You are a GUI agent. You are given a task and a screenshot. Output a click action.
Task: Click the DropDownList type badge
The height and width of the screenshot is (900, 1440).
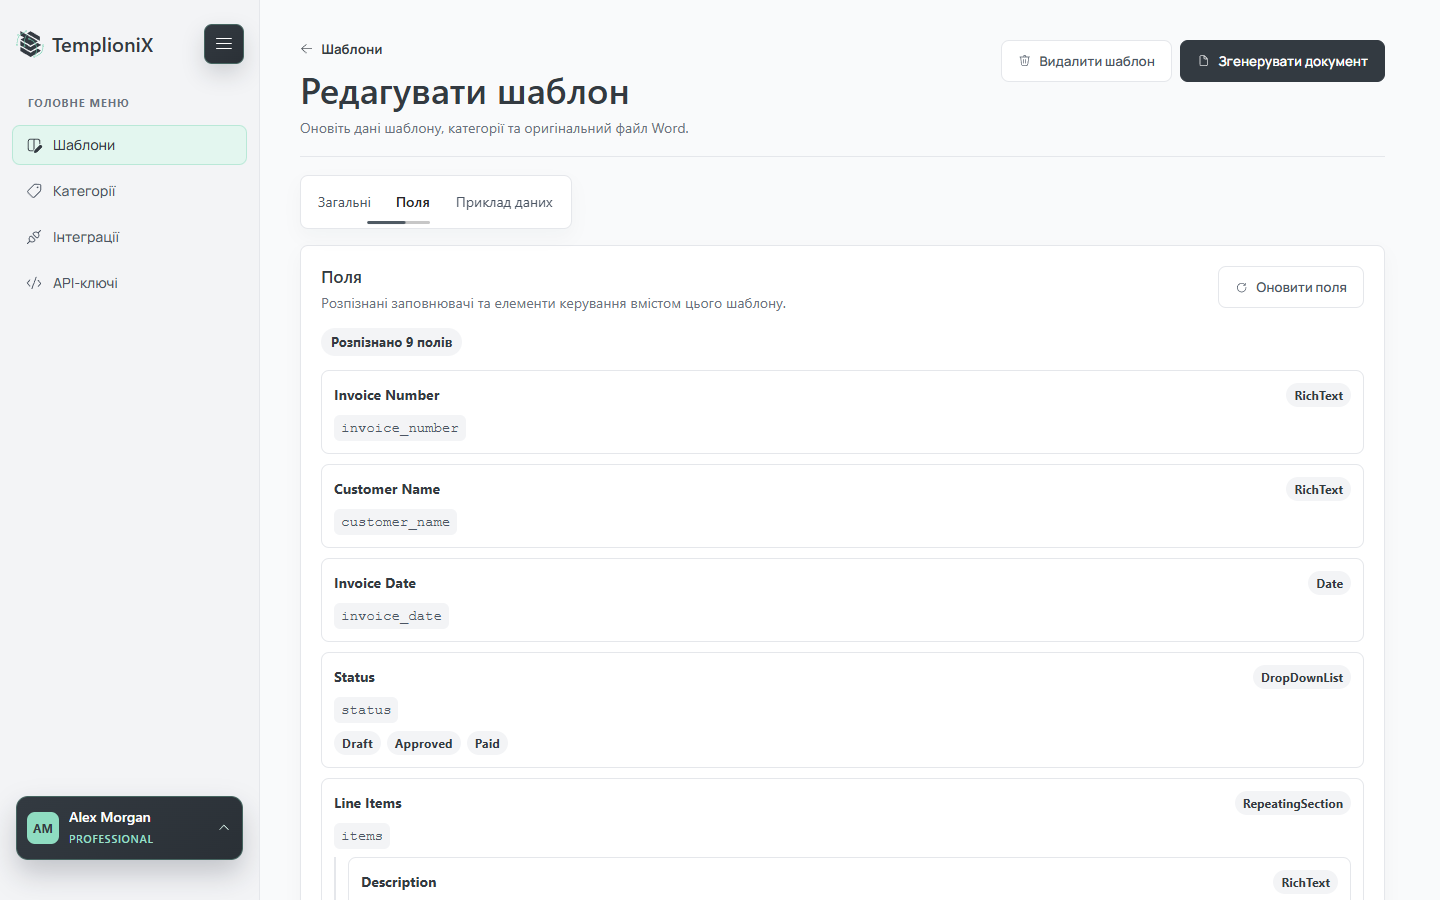pos(1301,678)
